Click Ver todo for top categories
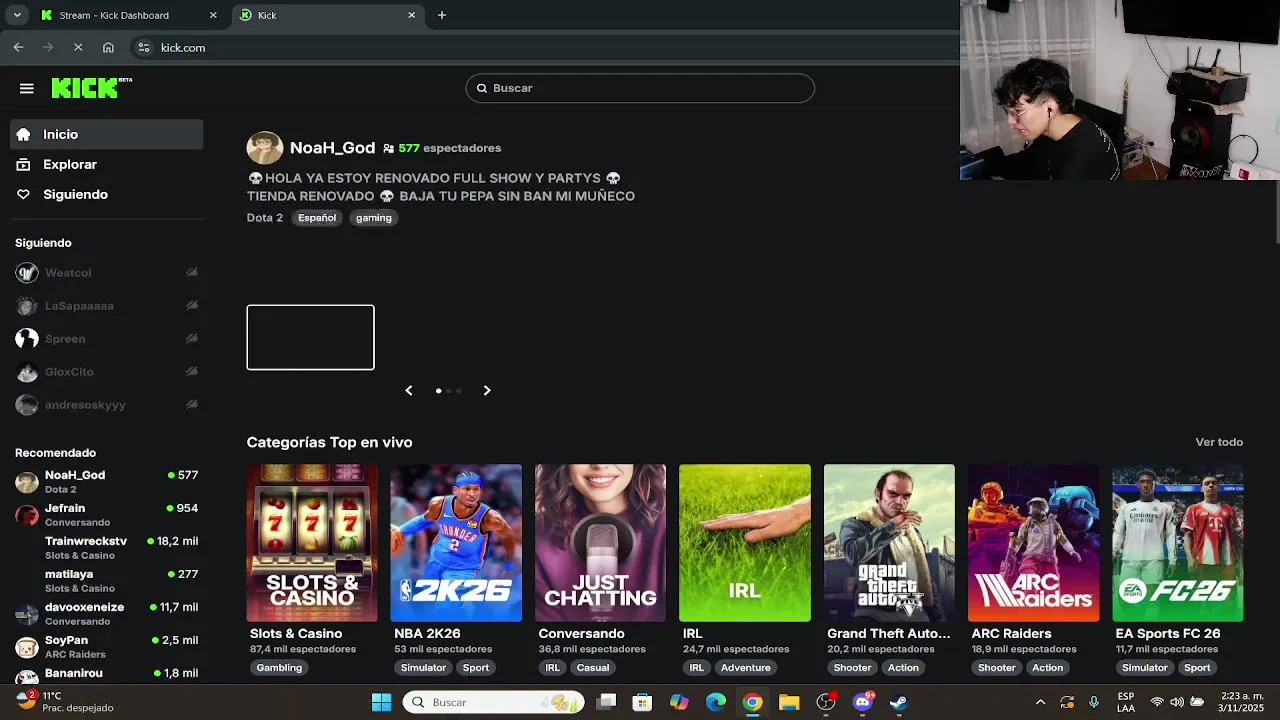Viewport: 1280px width, 720px height. point(1219,442)
